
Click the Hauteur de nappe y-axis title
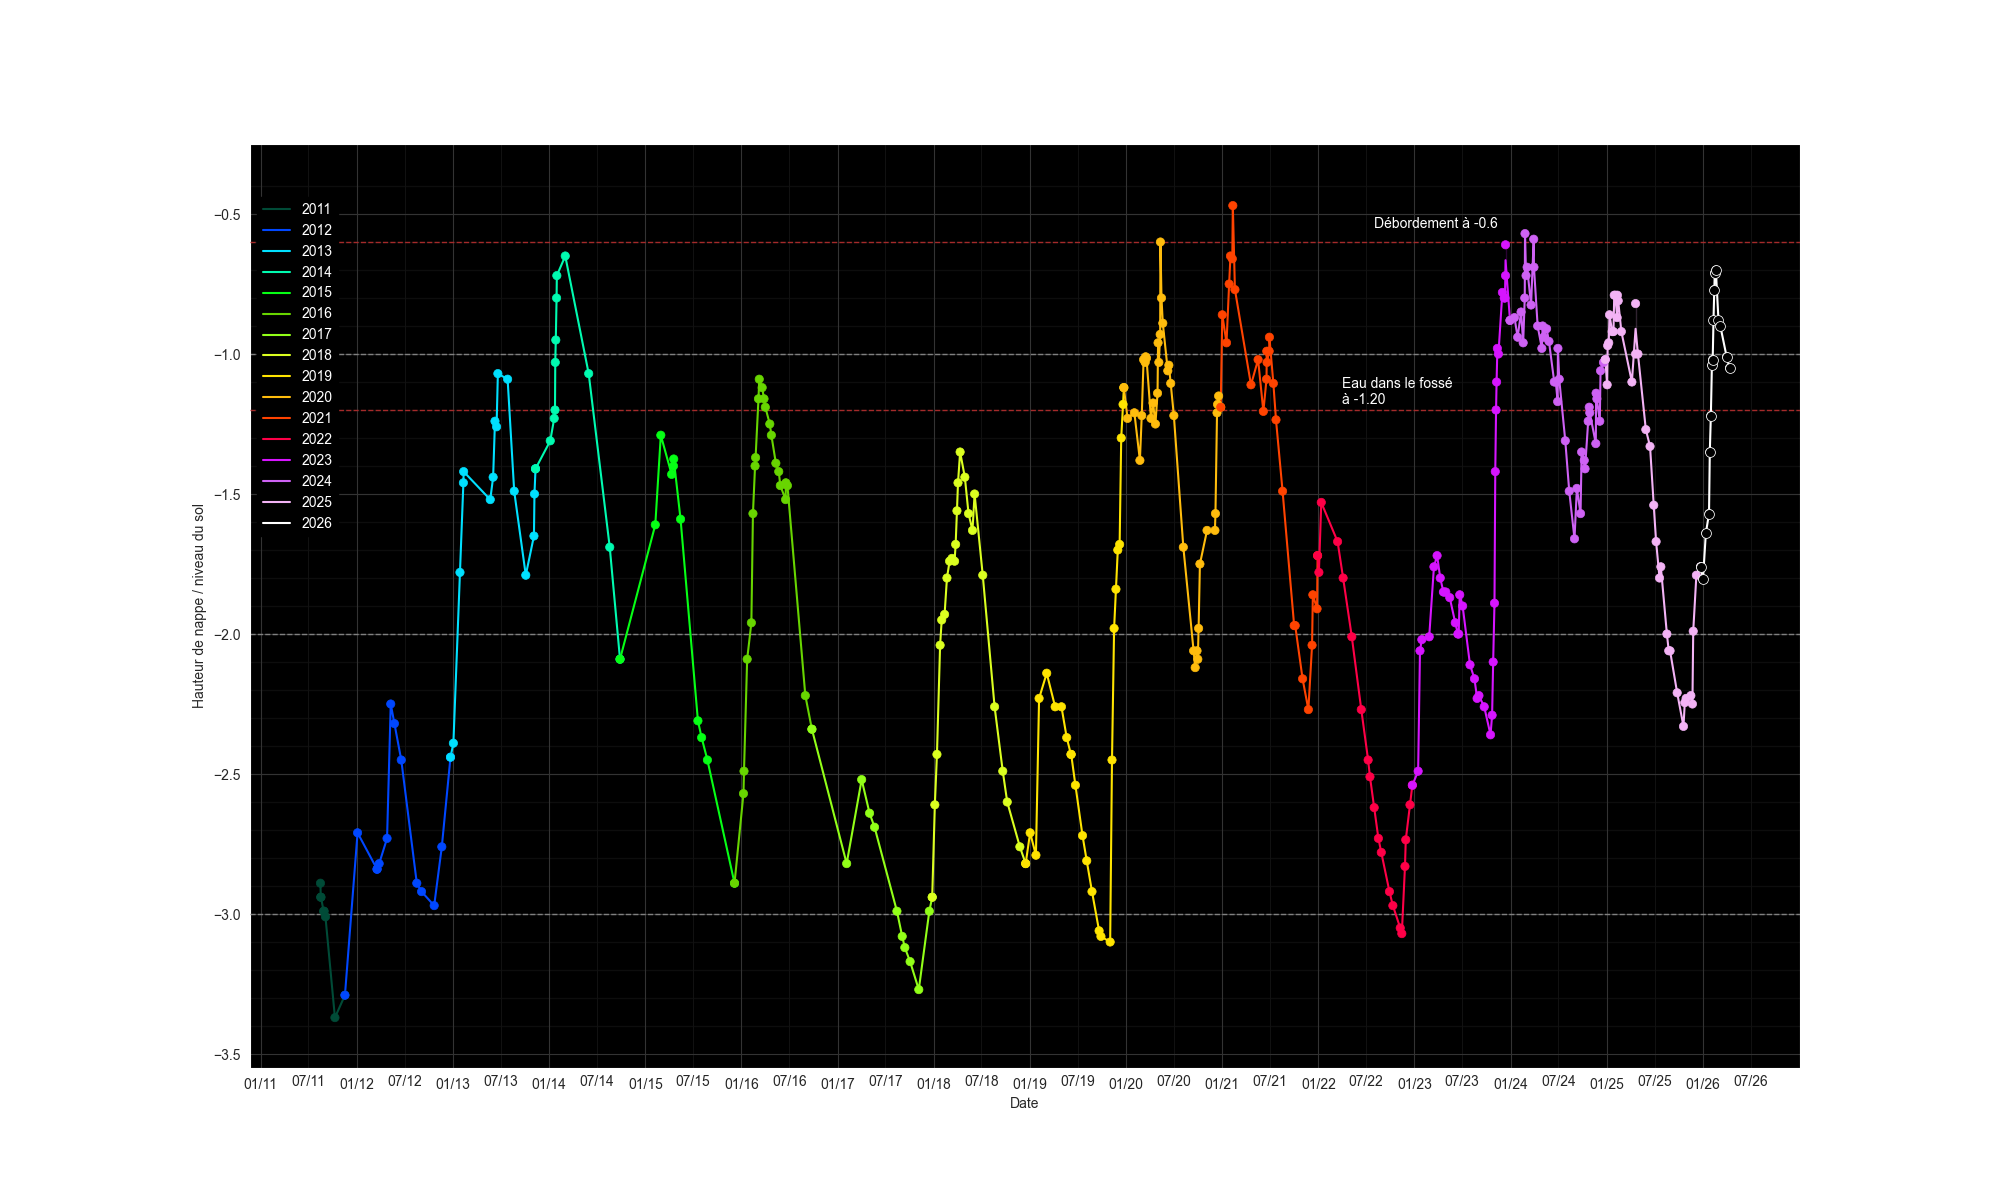tap(198, 607)
